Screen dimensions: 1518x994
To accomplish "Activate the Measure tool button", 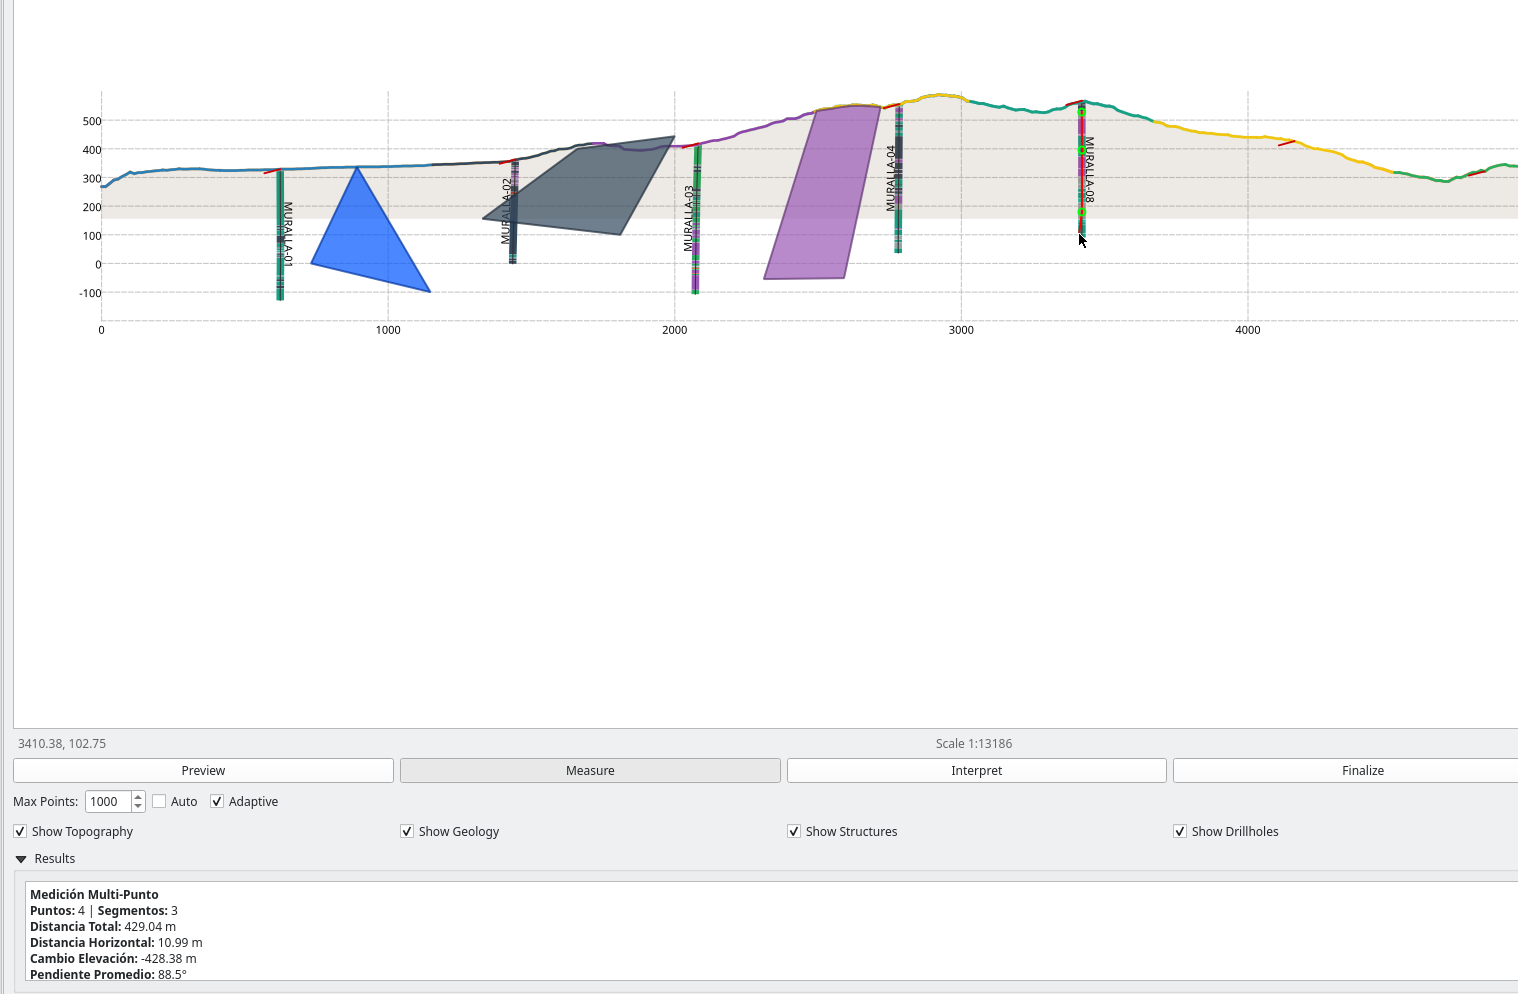I will (x=590, y=770).
